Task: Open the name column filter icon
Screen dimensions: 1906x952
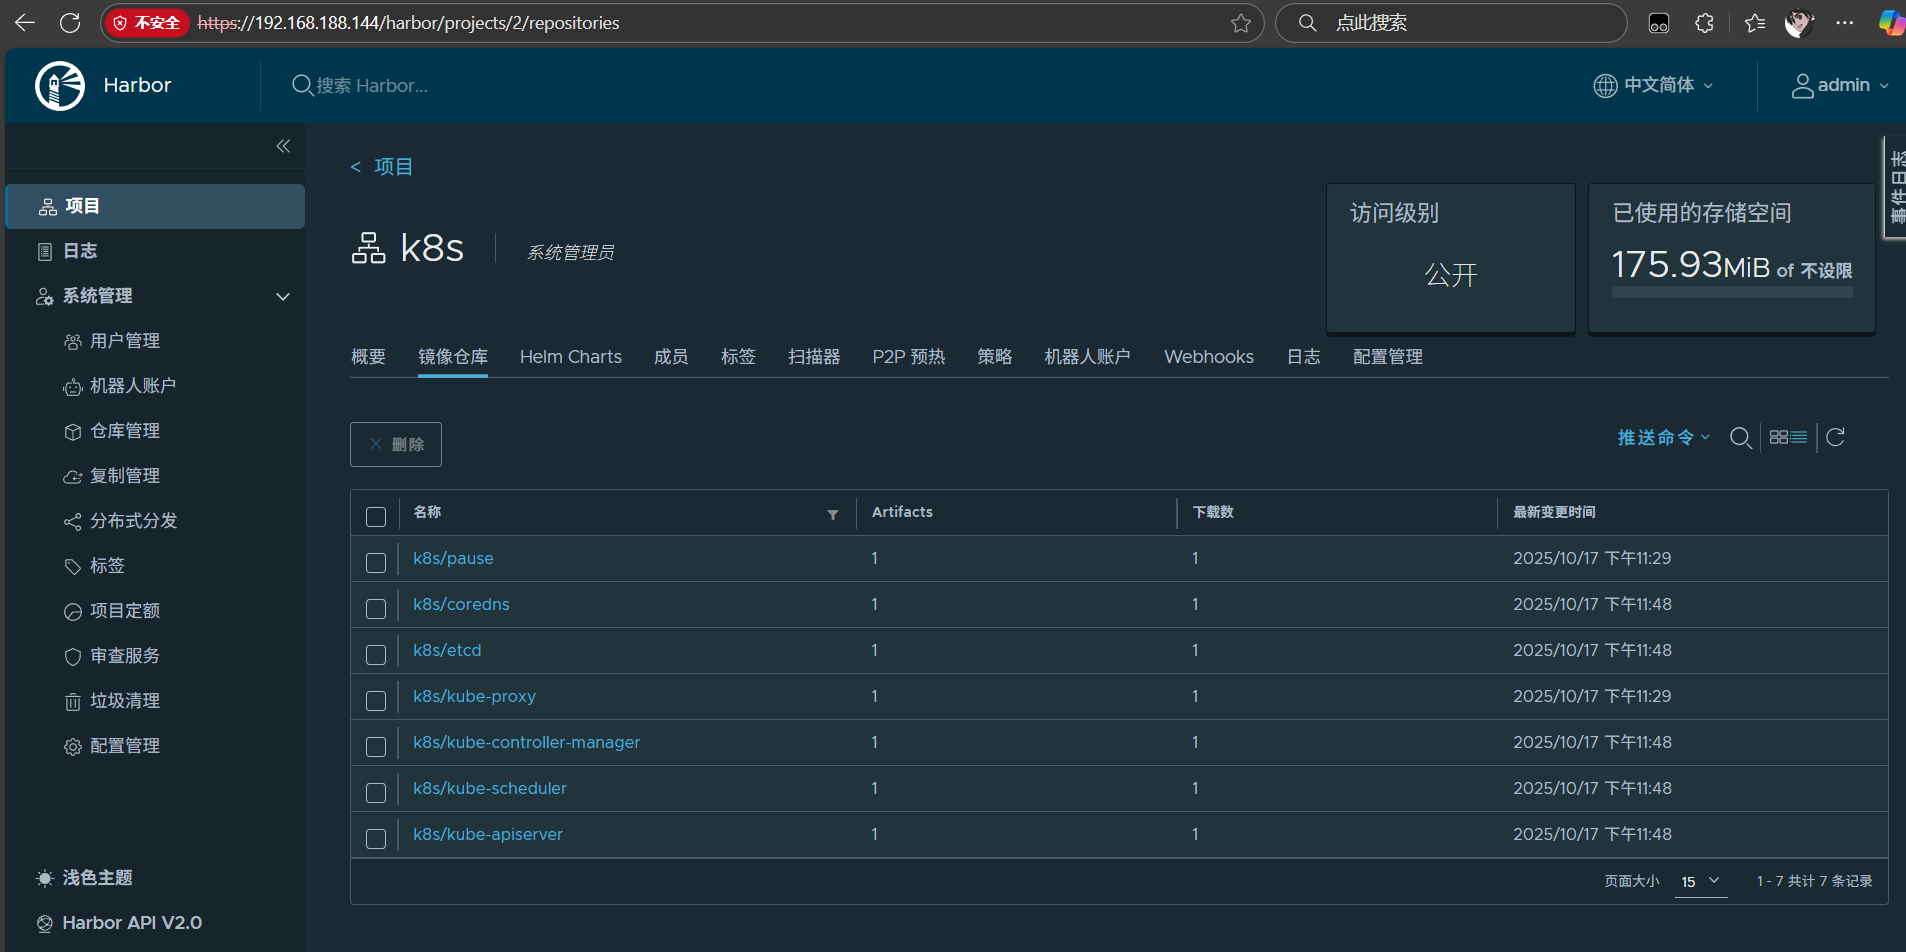Action: (833, 514)
